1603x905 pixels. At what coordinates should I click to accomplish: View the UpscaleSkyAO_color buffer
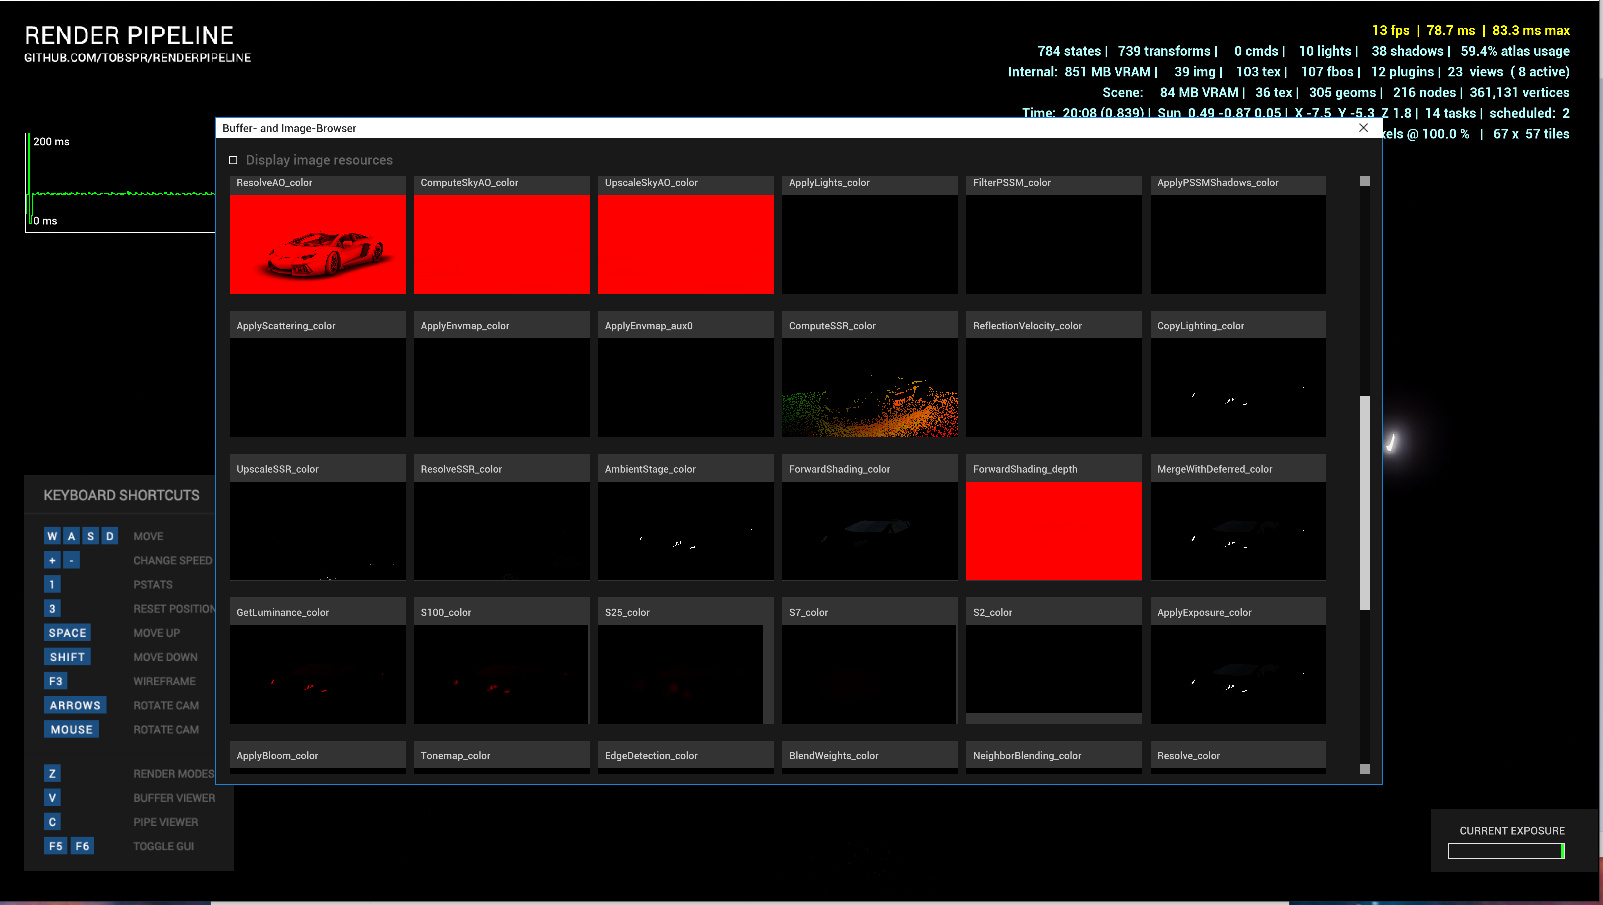pyautogui.click(x=685, y=244)
